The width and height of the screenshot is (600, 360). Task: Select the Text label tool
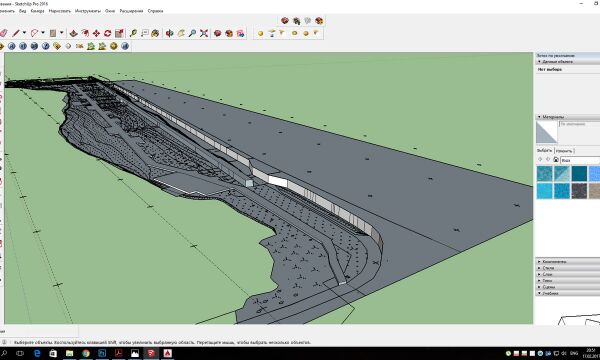pyautogui.click(x=145, y=33)
